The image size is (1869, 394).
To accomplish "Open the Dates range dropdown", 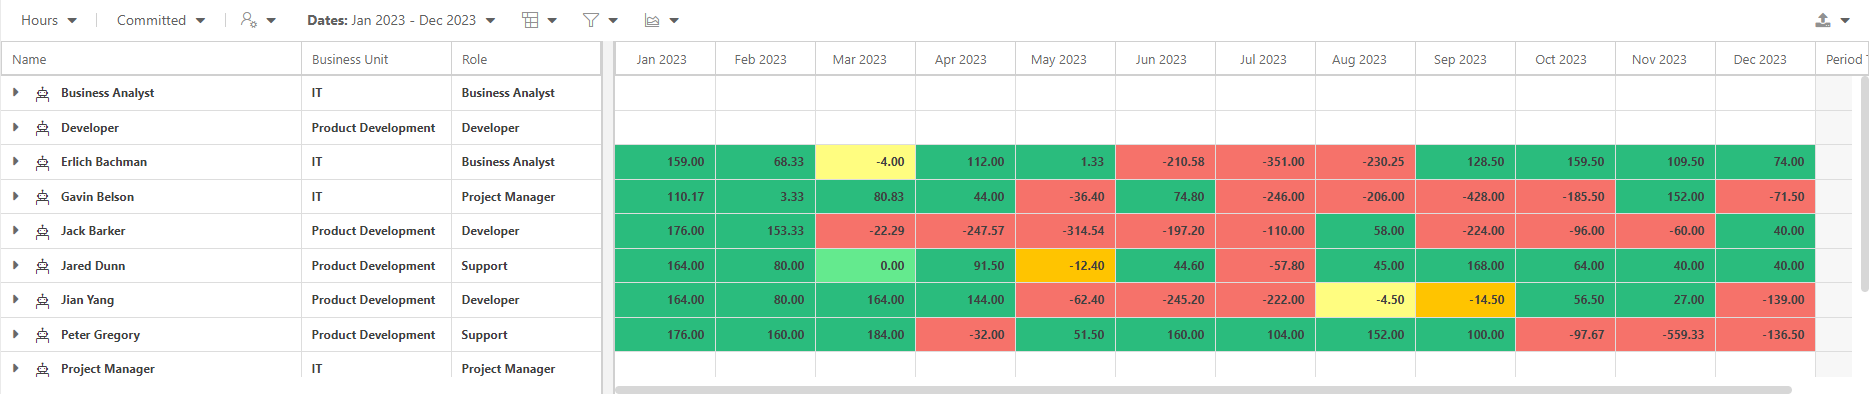I will (401, 20).
